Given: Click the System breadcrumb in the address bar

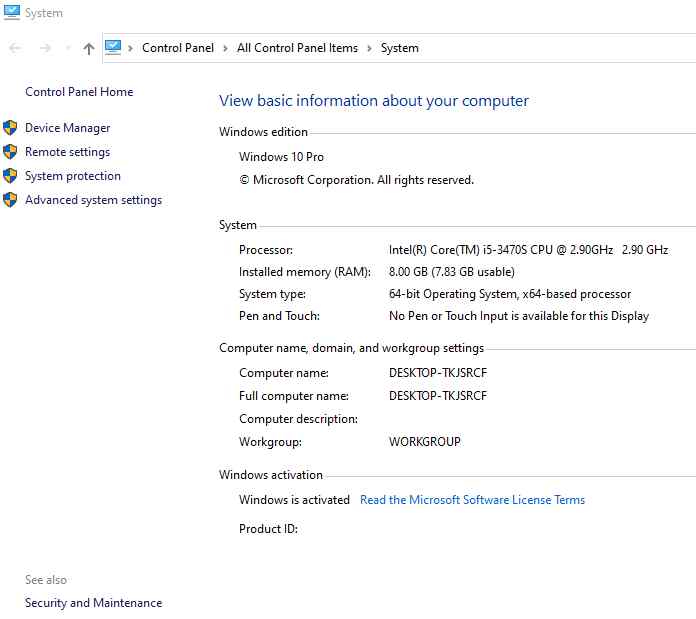Looking at the screenshot, I should tap(399, 48).
